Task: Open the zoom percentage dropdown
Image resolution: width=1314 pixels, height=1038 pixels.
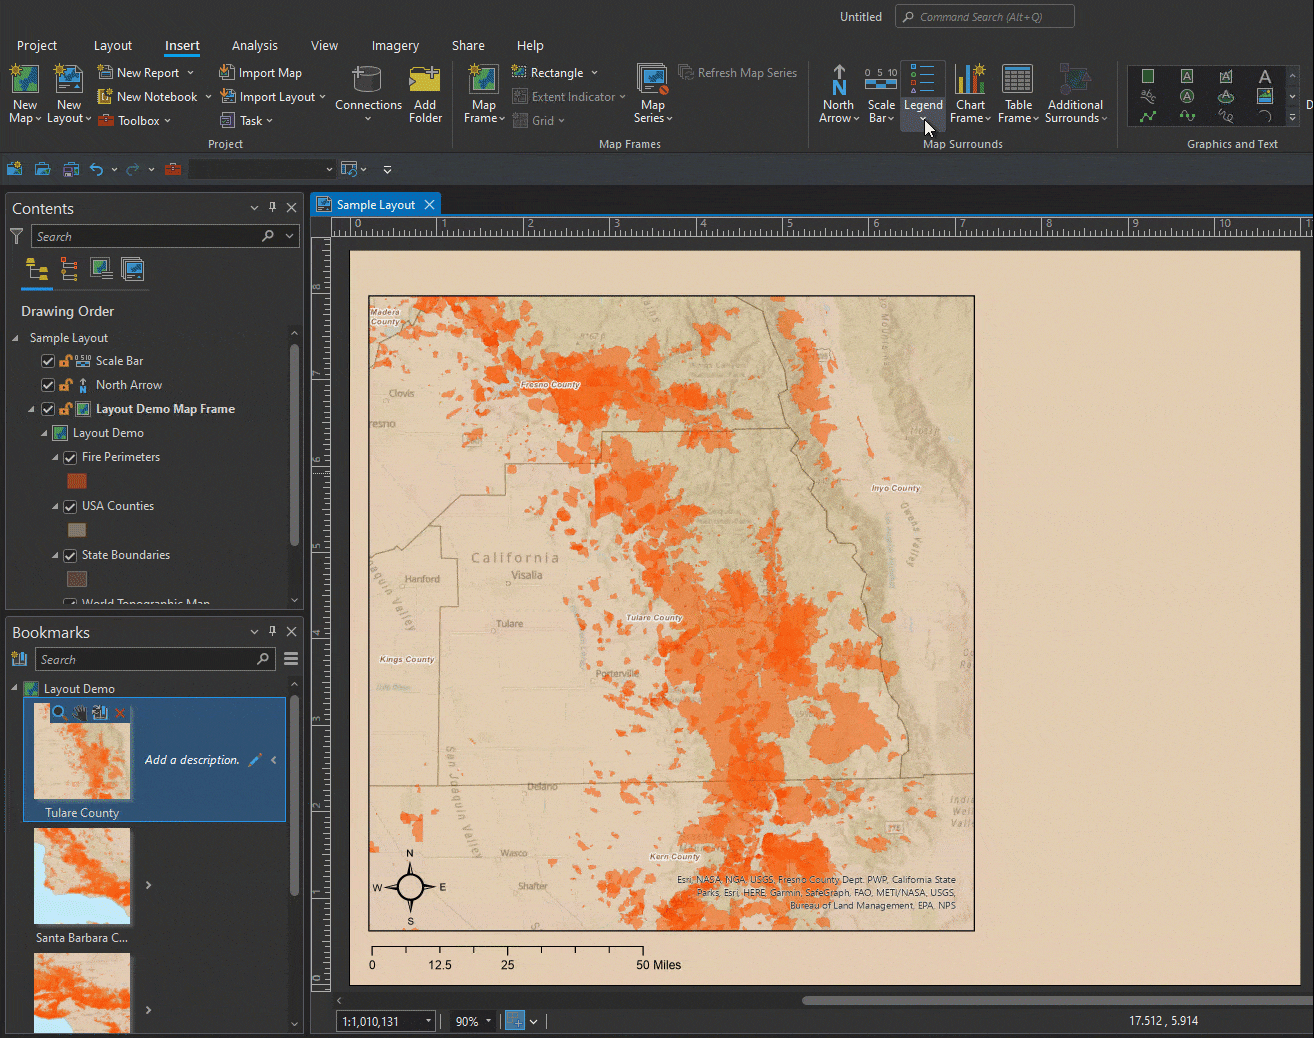Action: pos(488,1021)
